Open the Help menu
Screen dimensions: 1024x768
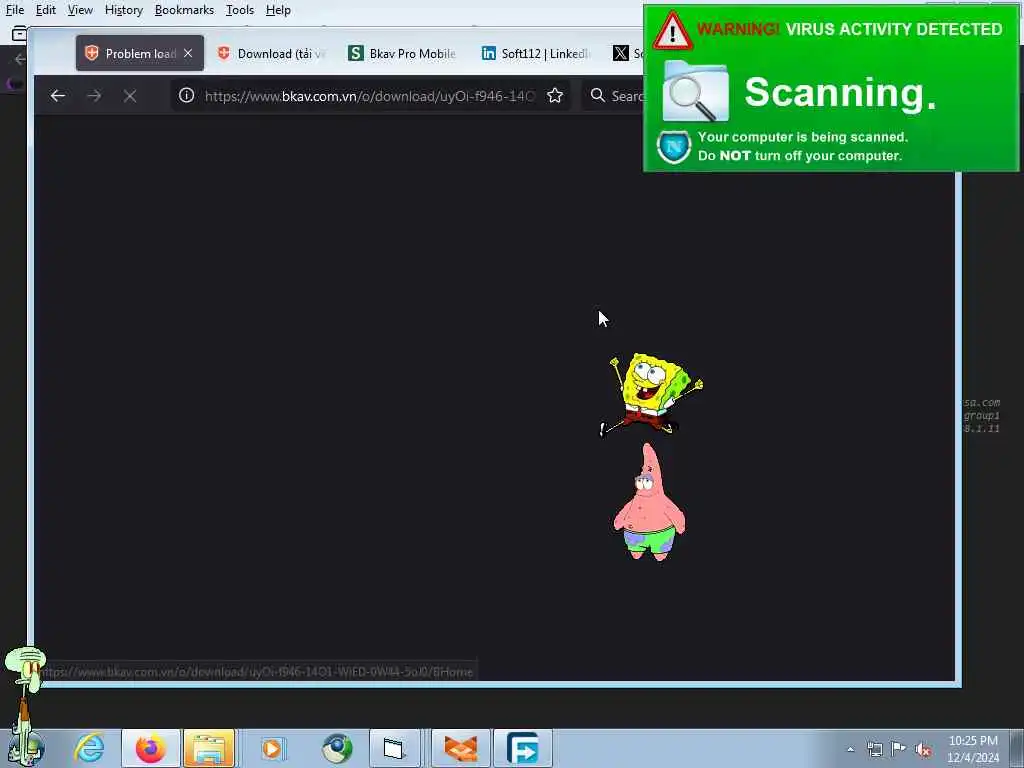[x=278, y=10]
